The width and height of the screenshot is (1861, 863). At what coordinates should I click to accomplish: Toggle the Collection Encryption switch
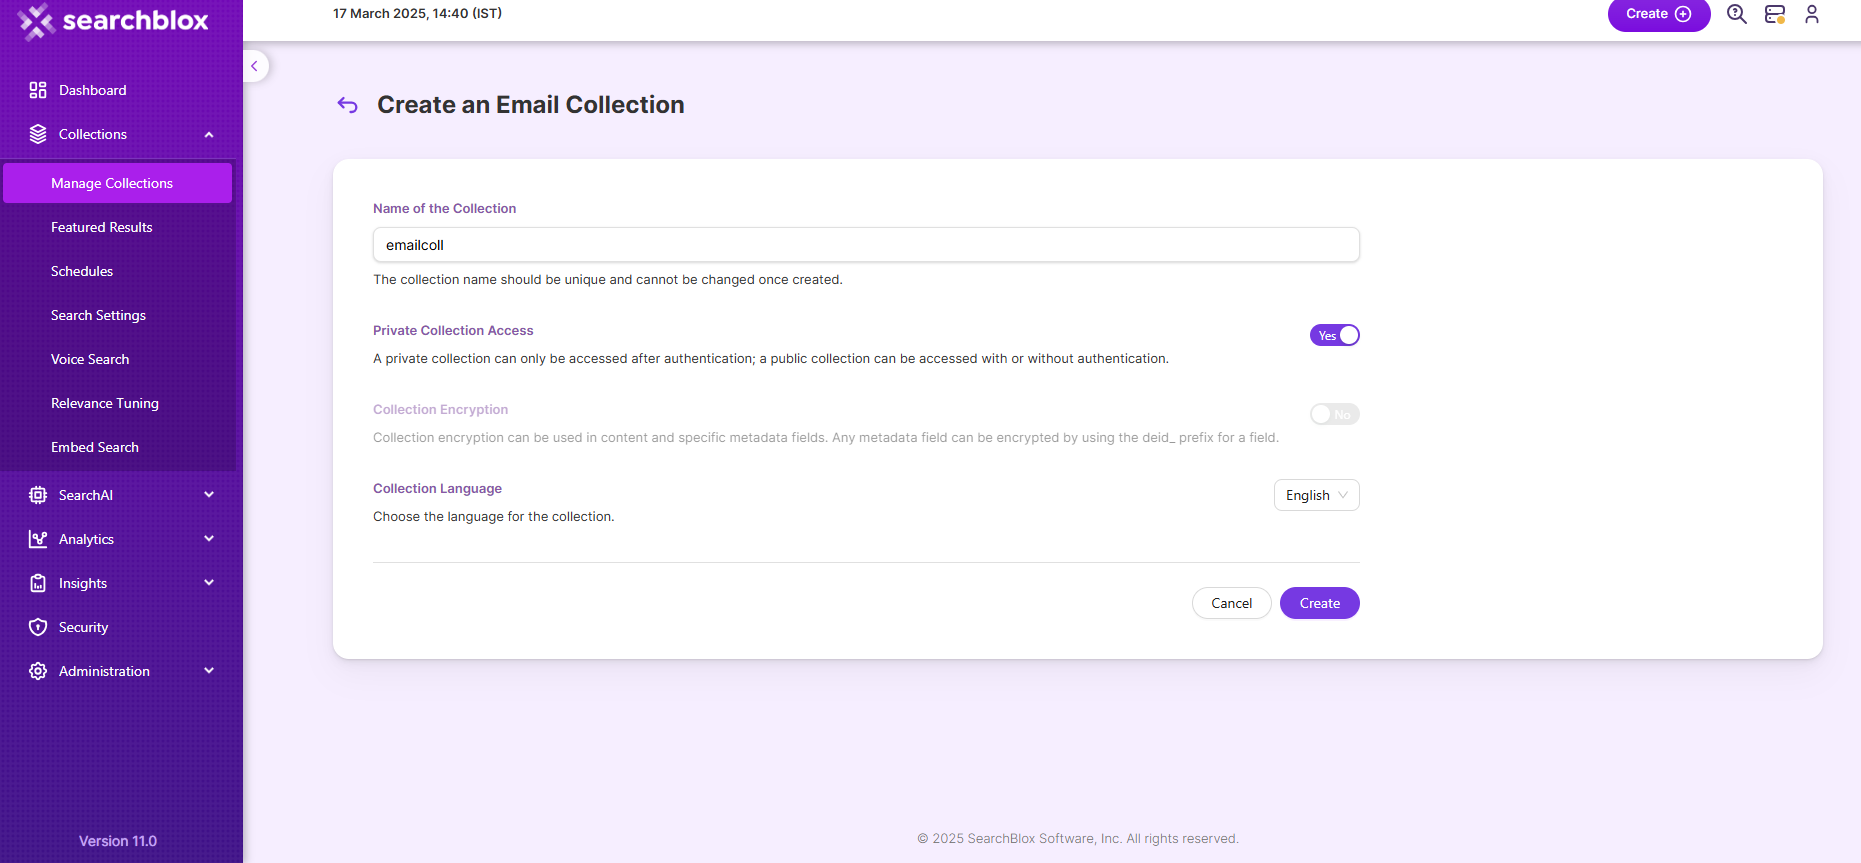click(1335, 414)
